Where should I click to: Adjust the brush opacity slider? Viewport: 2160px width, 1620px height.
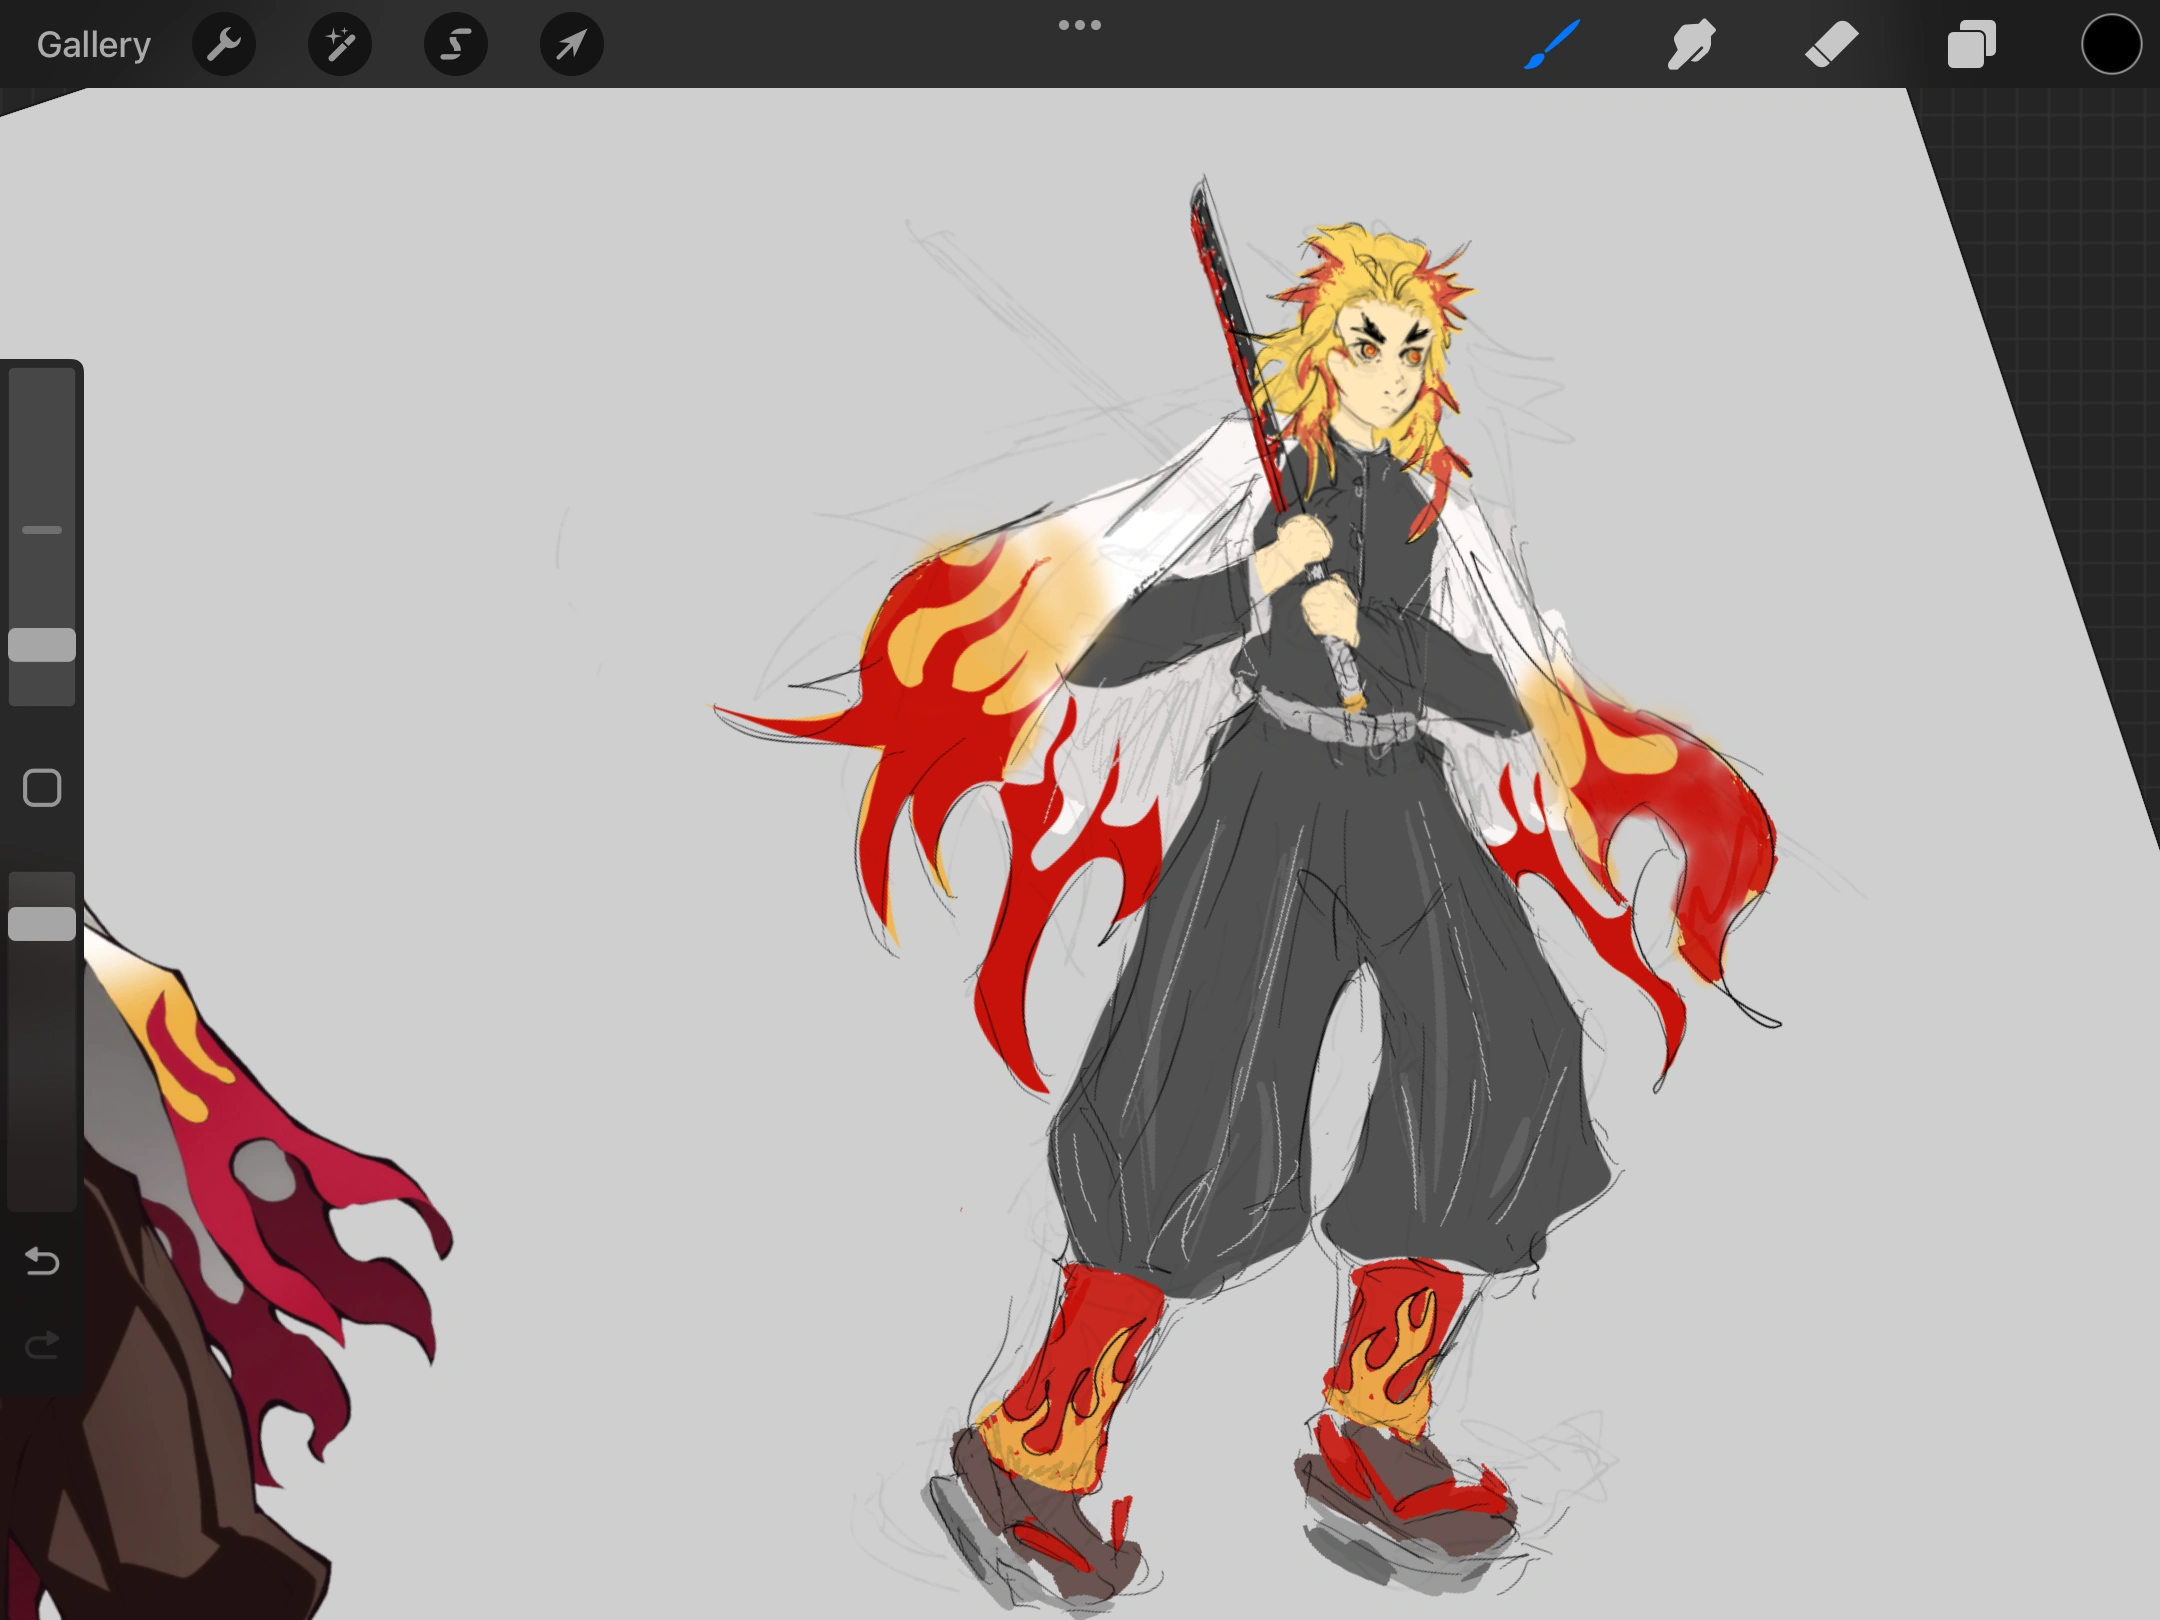click(42, 920)
